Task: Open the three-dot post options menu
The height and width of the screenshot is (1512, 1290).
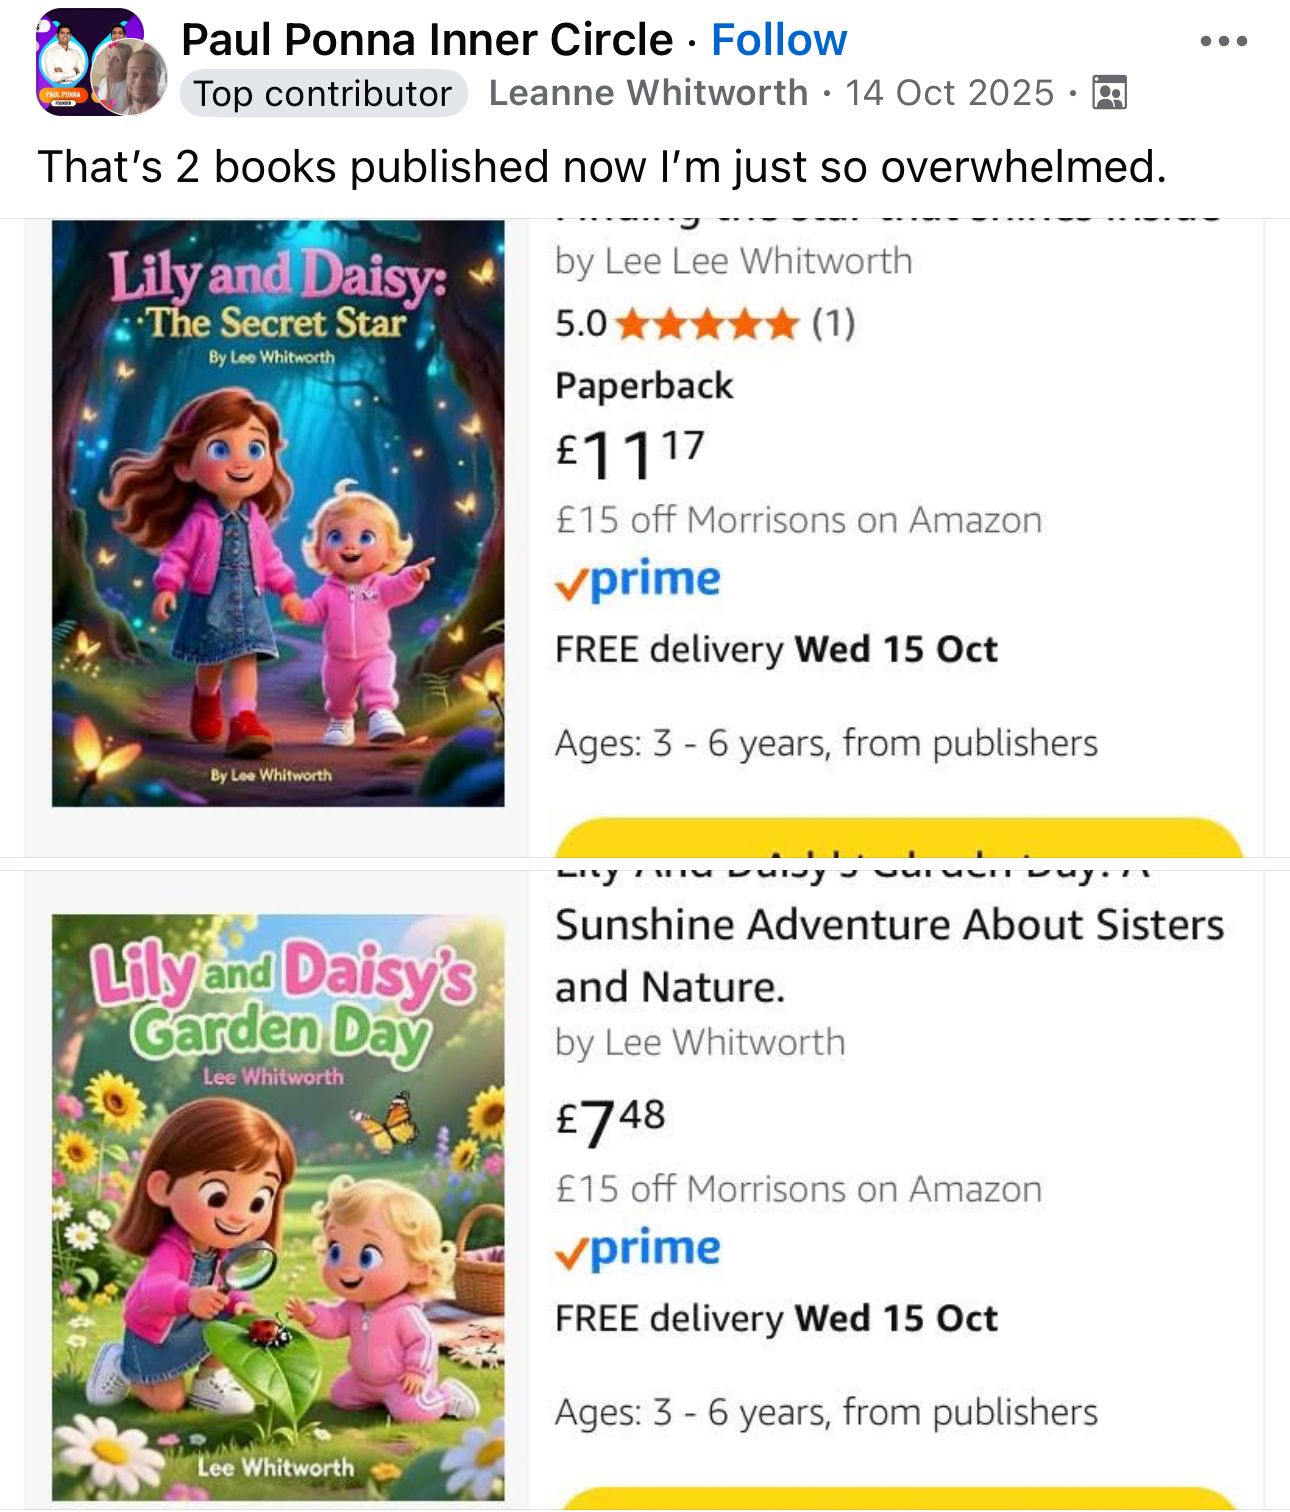Action: click(1224, 41)
